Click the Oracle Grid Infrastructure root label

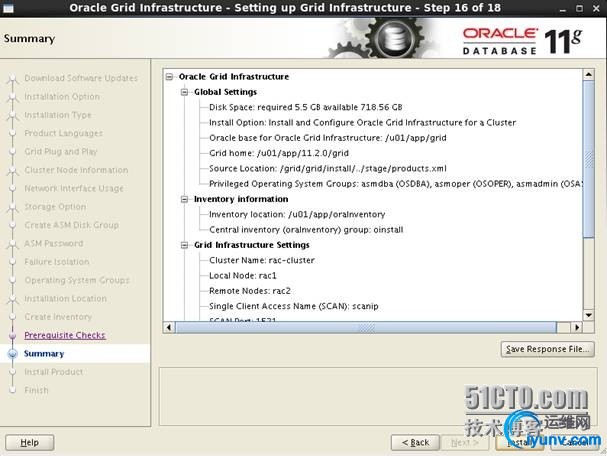click(234, 77)
